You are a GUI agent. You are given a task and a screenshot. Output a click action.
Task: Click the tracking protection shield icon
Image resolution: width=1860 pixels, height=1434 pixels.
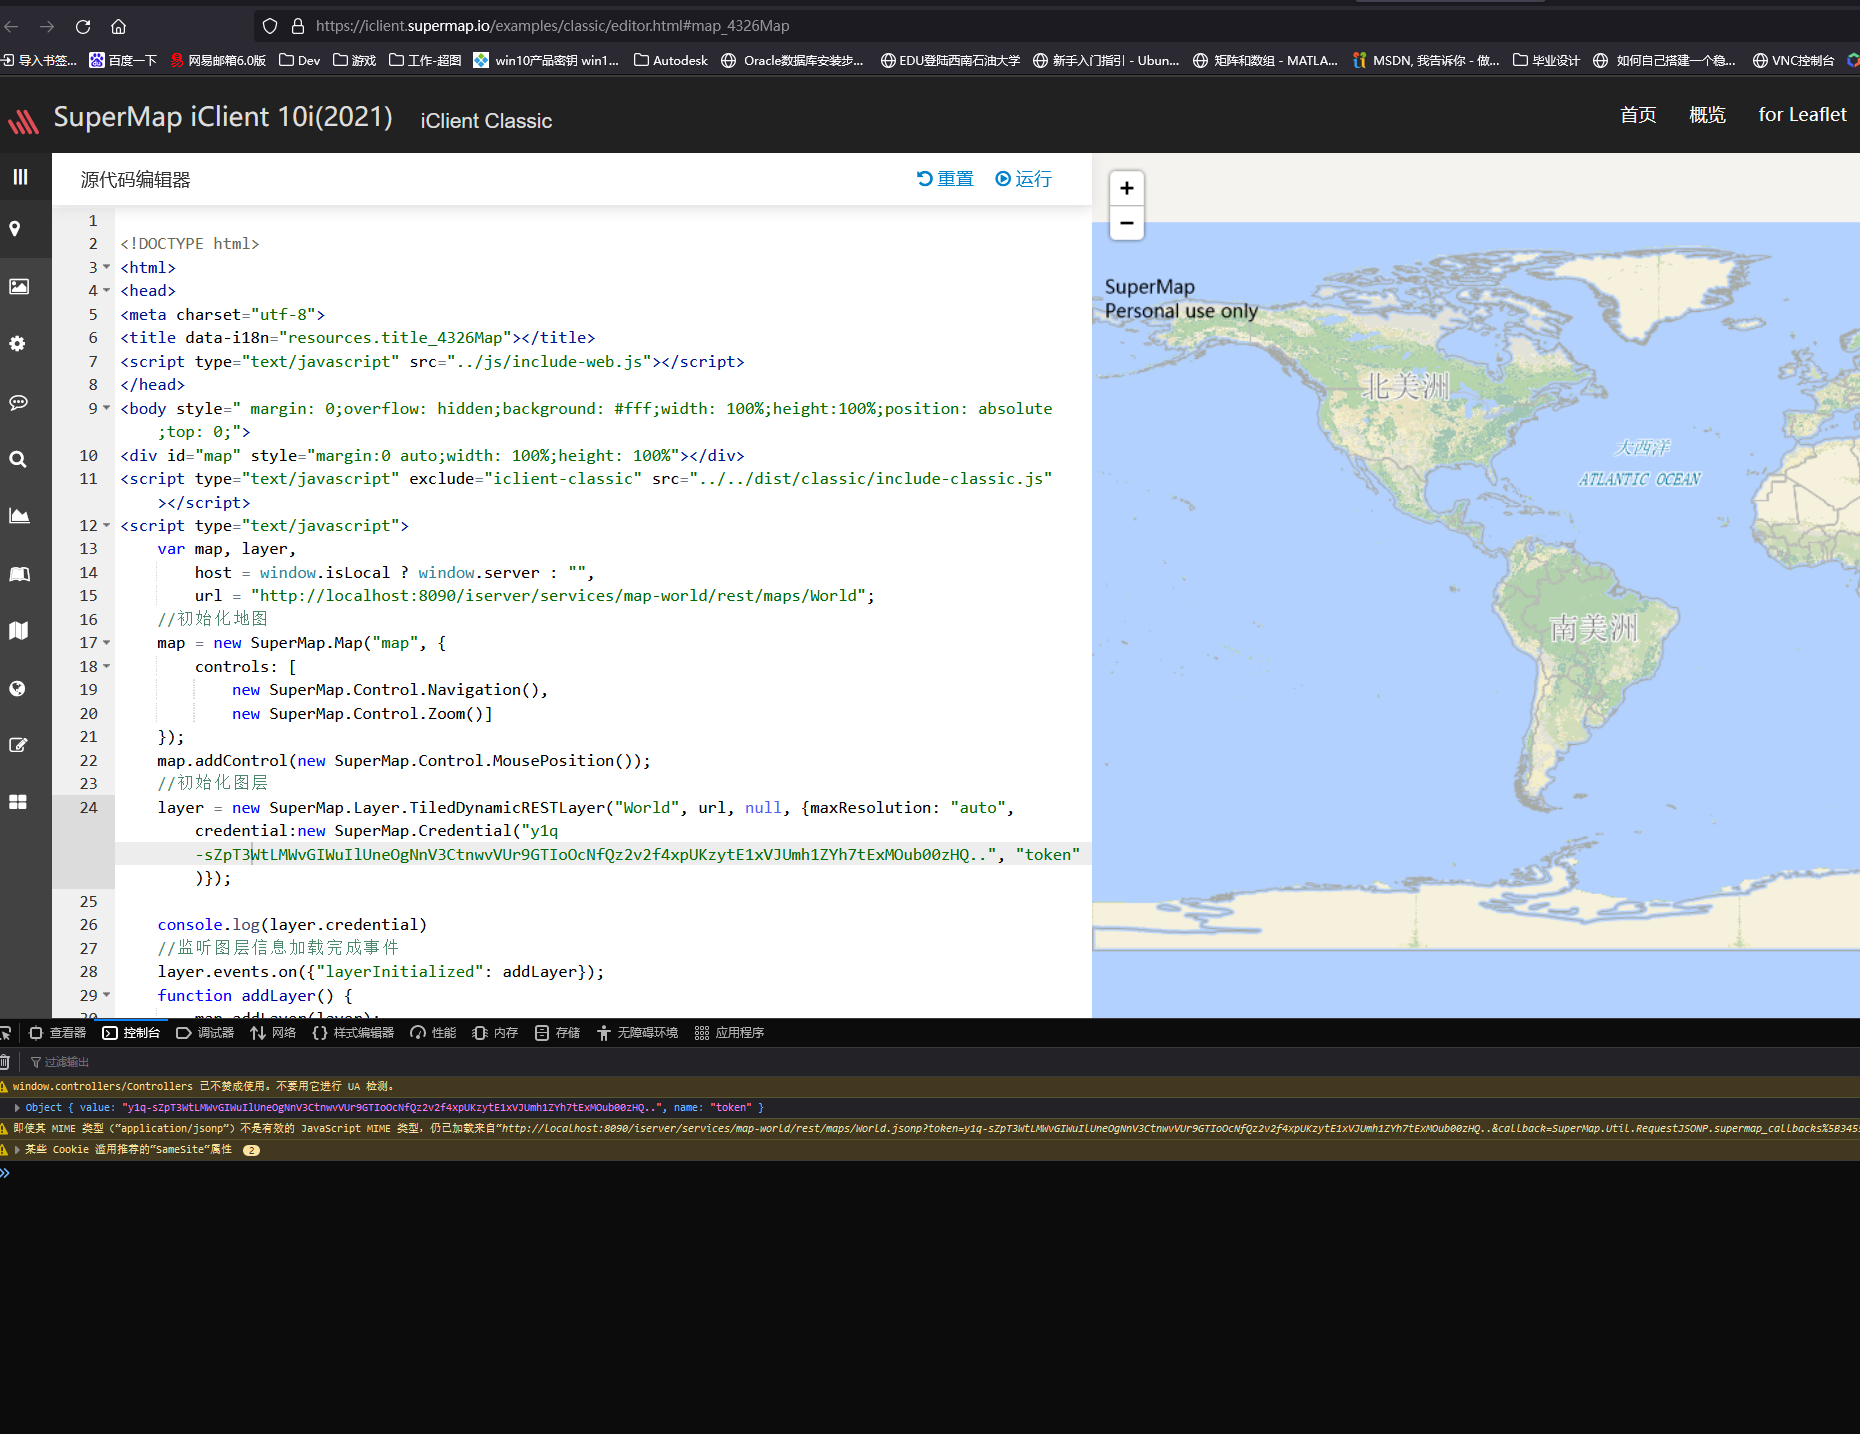[x=270, y=26]
